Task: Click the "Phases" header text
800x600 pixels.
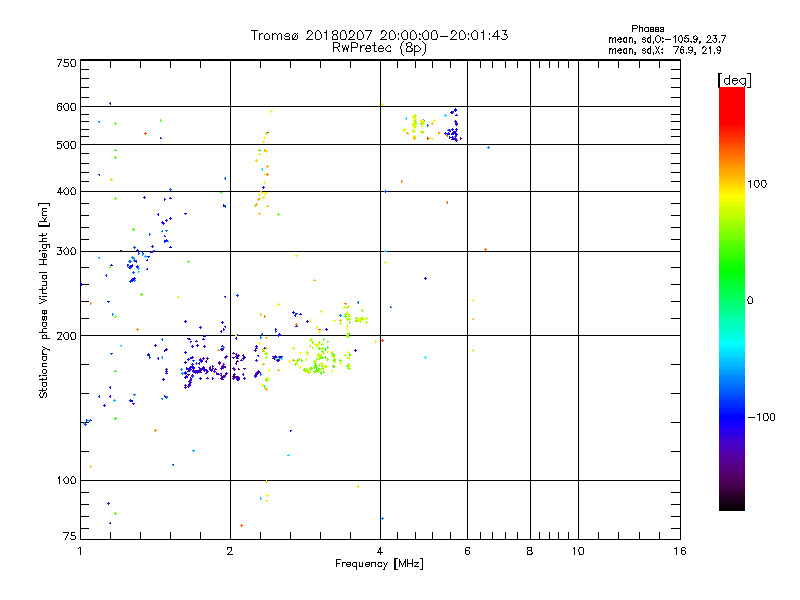Action: coord(647,29)
